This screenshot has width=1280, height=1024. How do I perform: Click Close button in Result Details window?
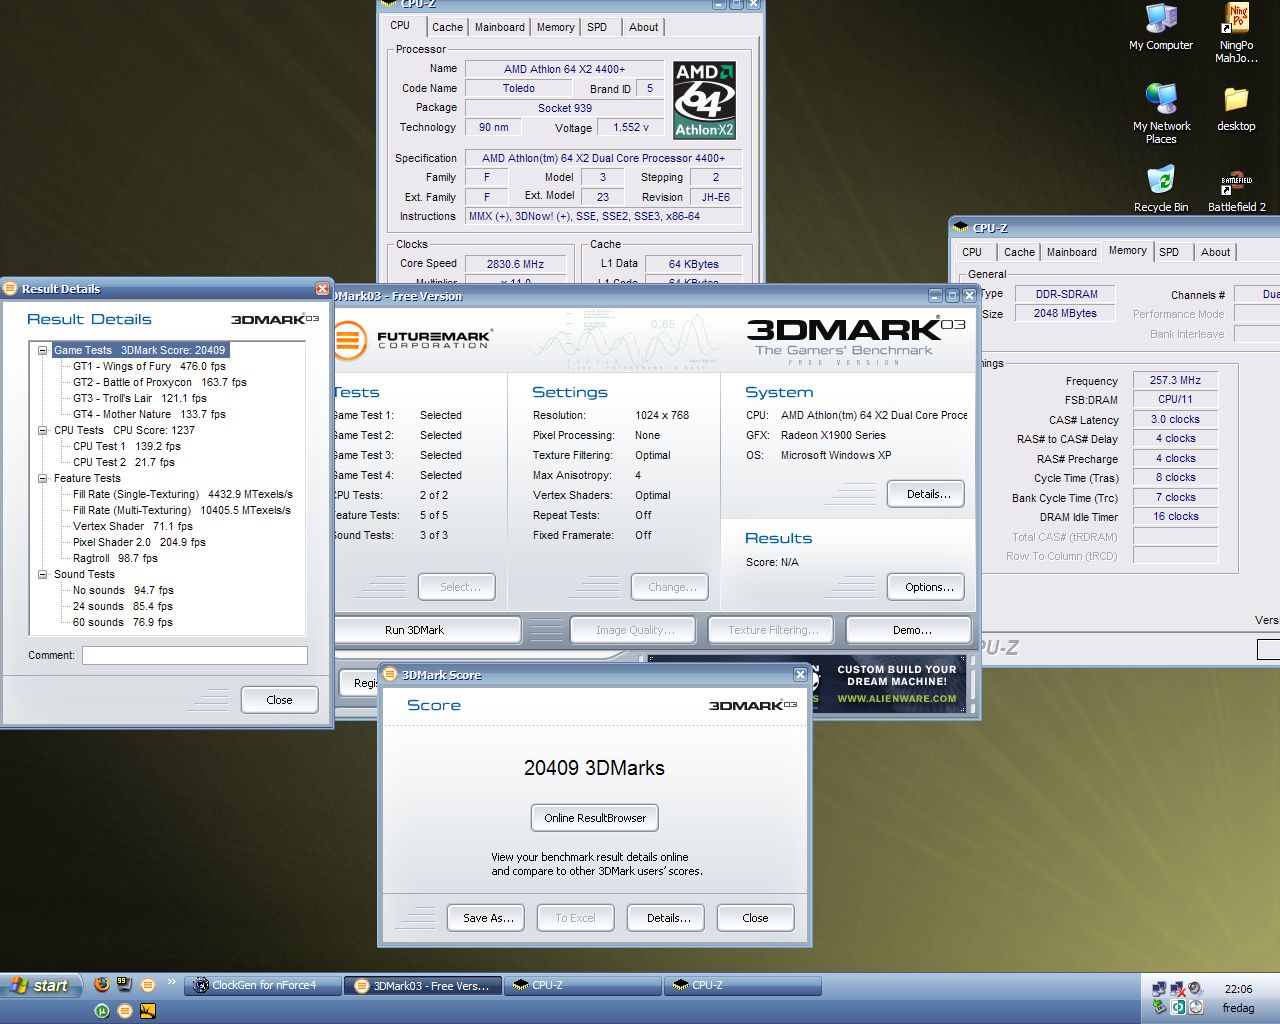point(279,700)
